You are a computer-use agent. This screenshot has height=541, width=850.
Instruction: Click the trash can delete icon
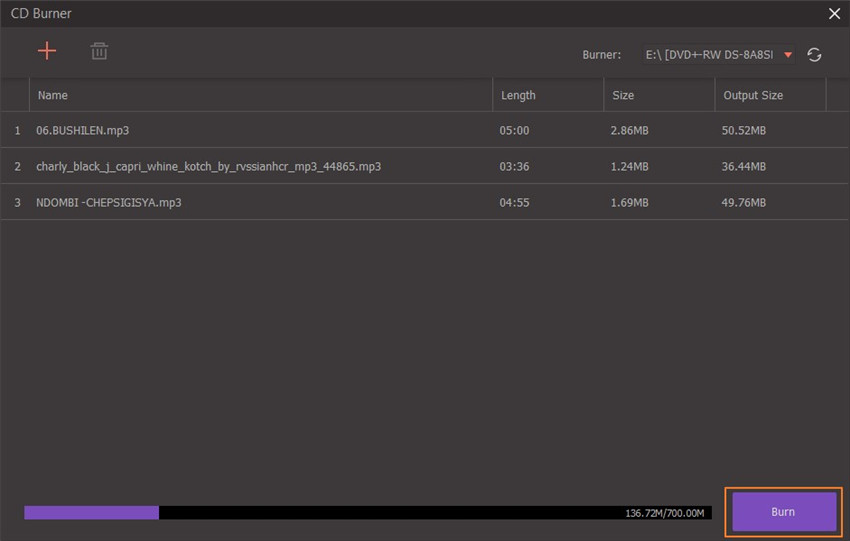click(99, 51)
